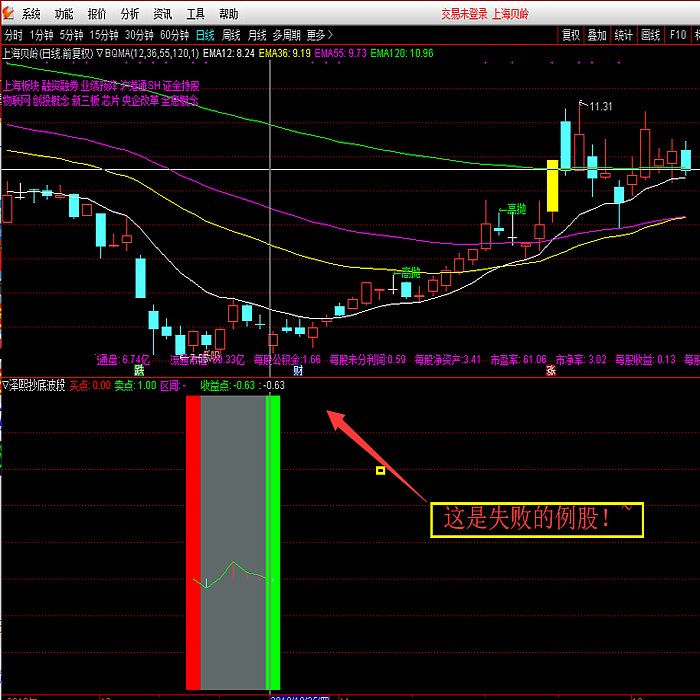Open F10 company info
Image resolution: width=700 pixels, height=700 pixels.
[678, 35]
